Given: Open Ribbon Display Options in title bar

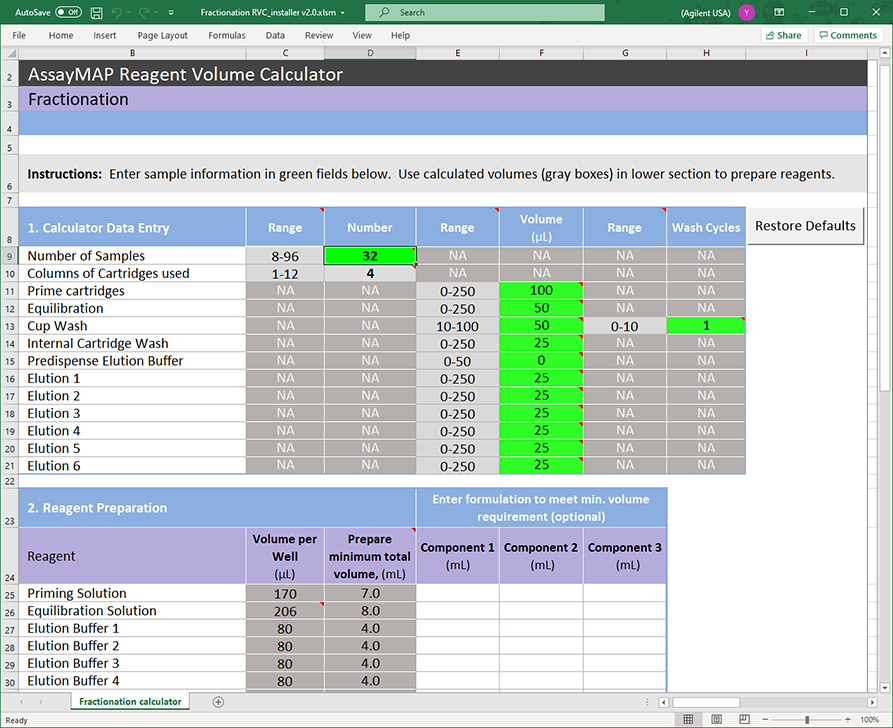Looking at the screenshot, I should pos(779,12).
